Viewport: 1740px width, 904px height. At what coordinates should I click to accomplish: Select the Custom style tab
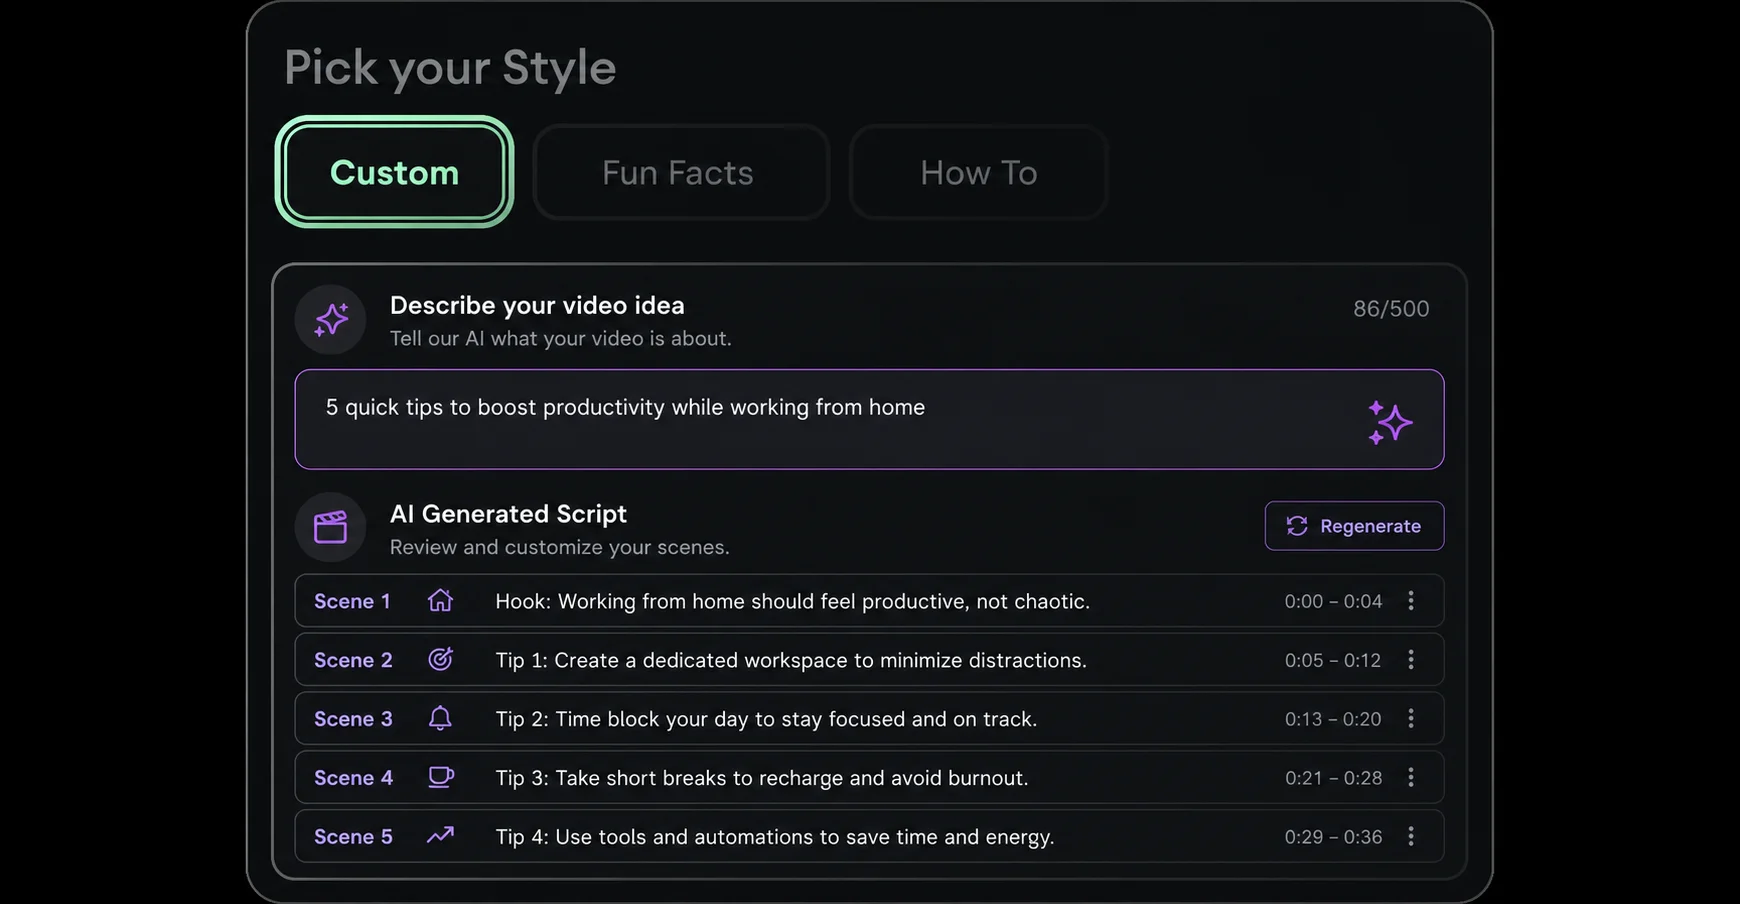[394, 172]
